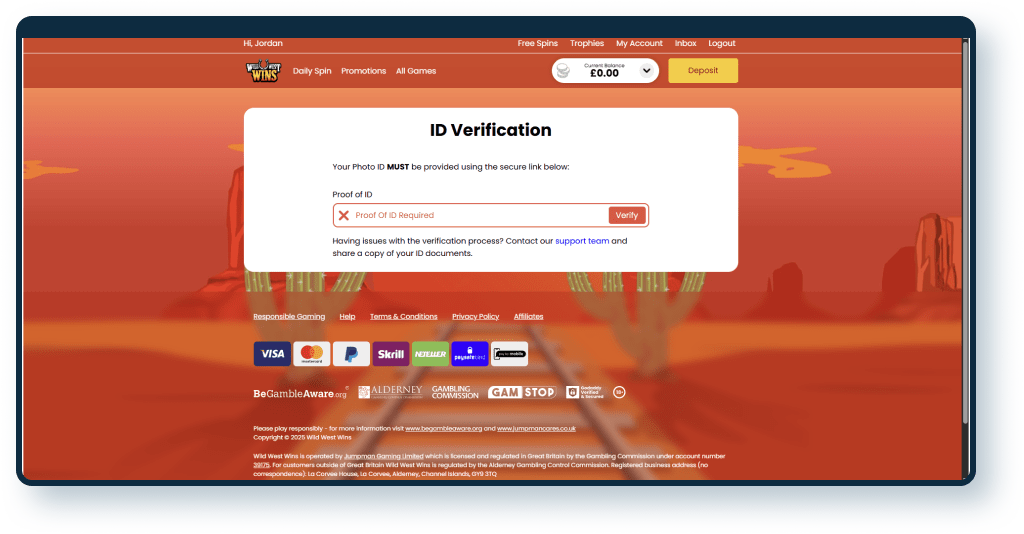Open the Promotions page
The height and width of the screenshot is (534, 1024).
pyautogui.click(x=364, y=71)
